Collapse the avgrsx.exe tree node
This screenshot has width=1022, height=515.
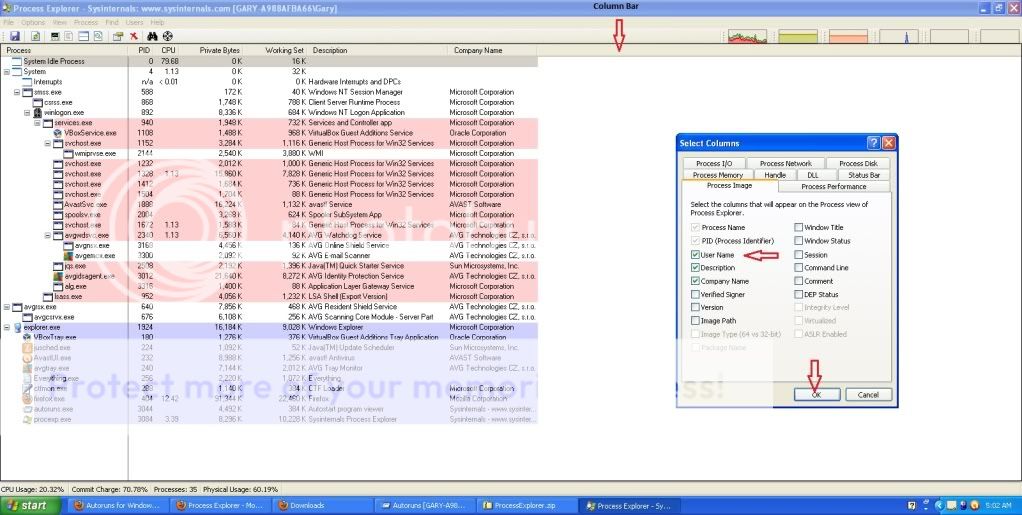point(7,307)
